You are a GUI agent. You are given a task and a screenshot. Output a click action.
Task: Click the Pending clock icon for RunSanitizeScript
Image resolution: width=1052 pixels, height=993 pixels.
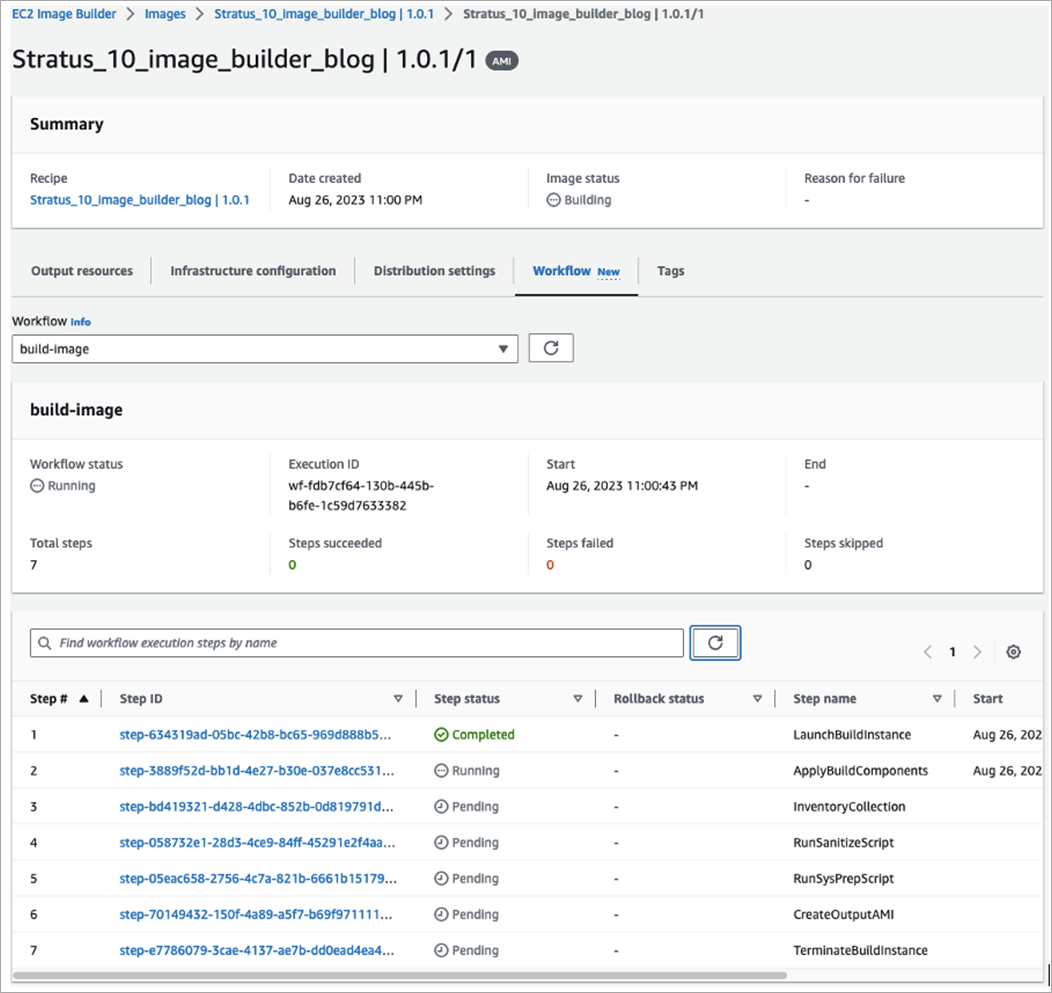441,843
